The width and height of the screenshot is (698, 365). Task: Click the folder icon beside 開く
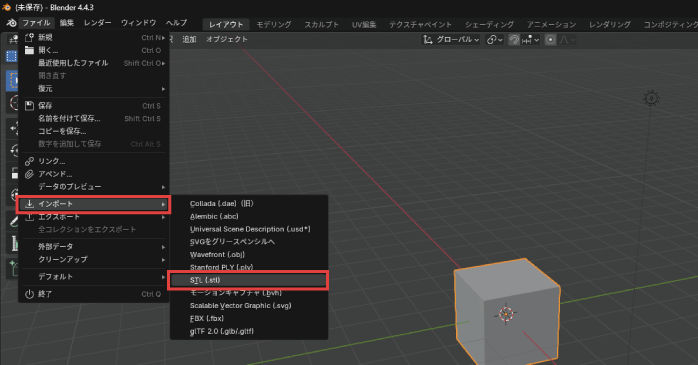[29, 50]
